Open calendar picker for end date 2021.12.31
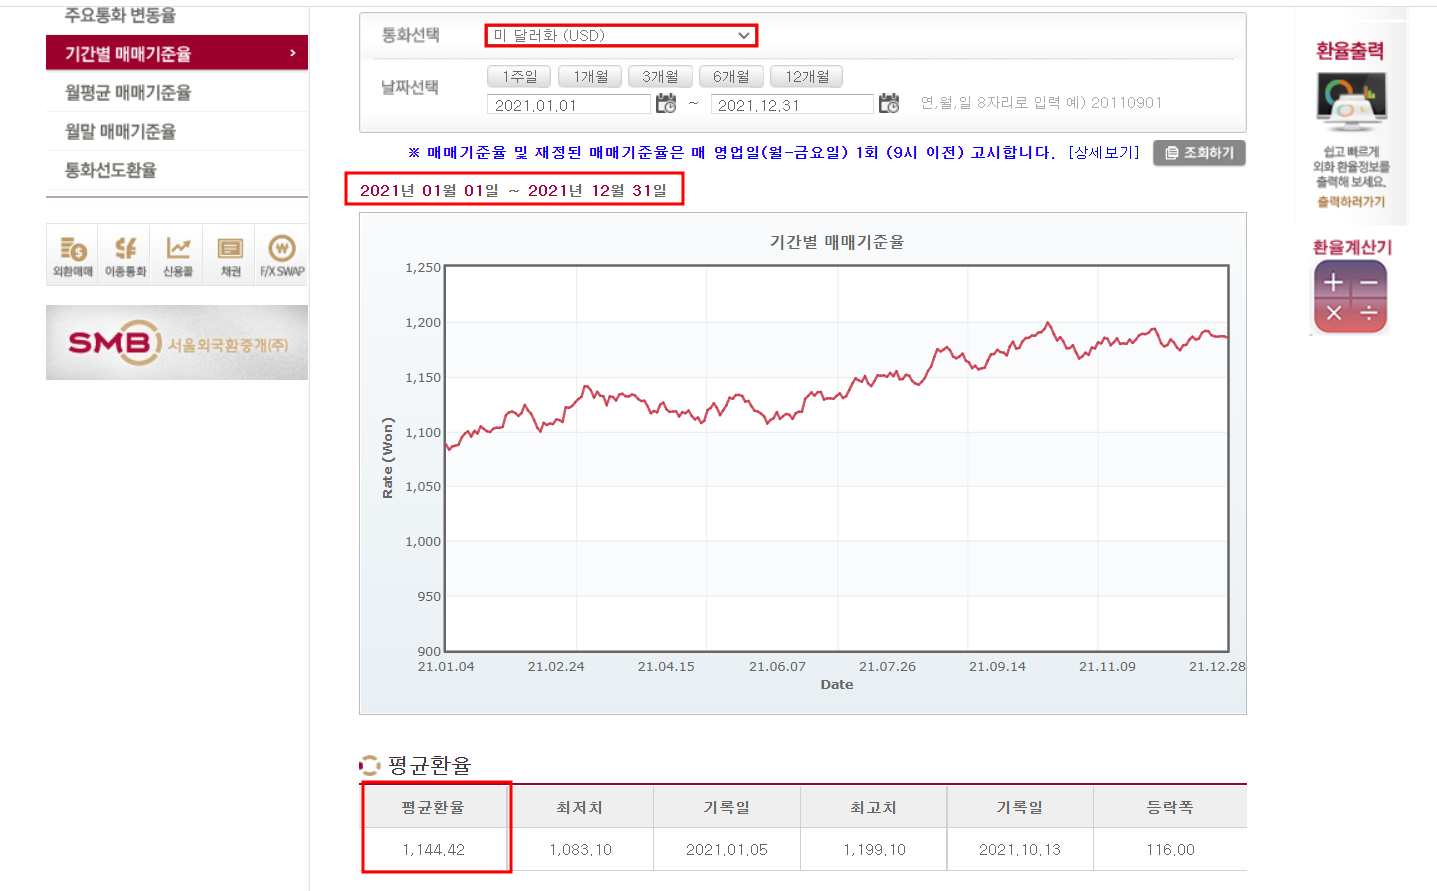Screen dimensions: 1437x891 889,104
